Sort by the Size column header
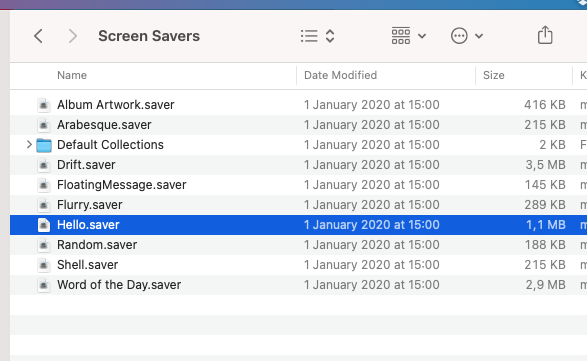 coord(493,75)
